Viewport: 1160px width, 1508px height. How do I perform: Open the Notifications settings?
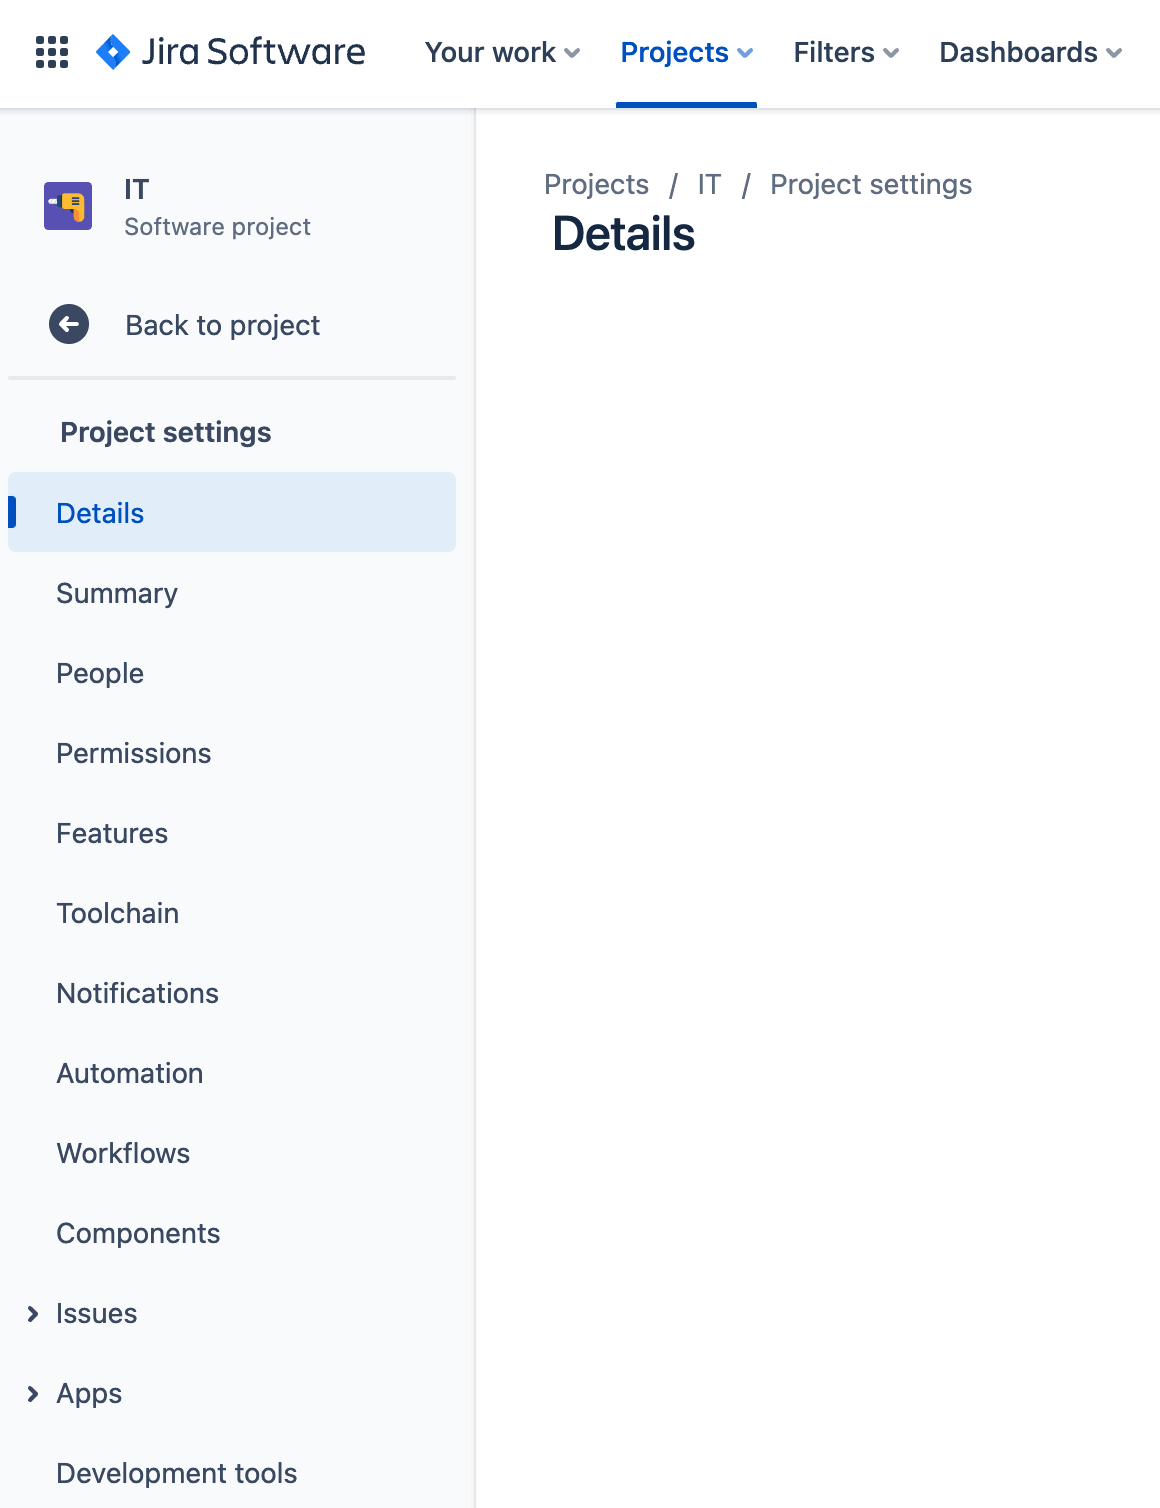(x=137, y=993)
